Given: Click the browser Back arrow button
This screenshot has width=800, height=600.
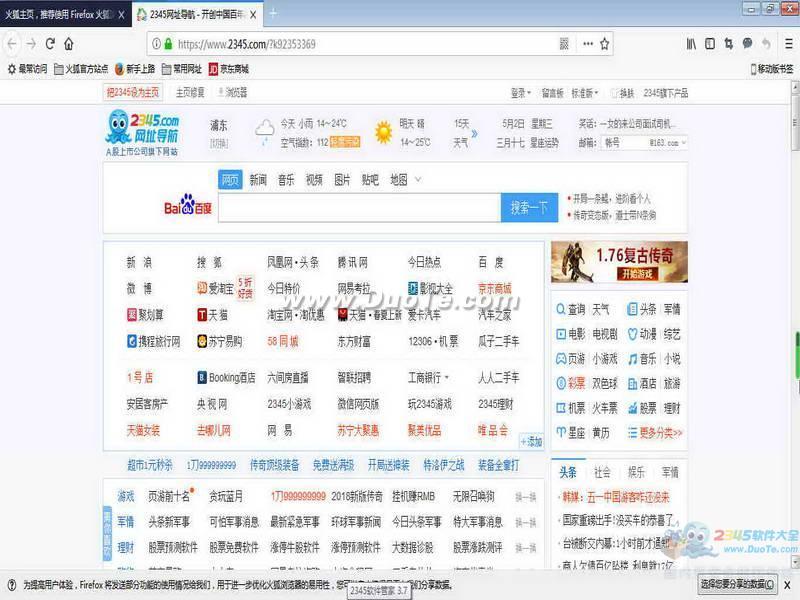Looking at the screenshot, I should click(x=12, y=44).
